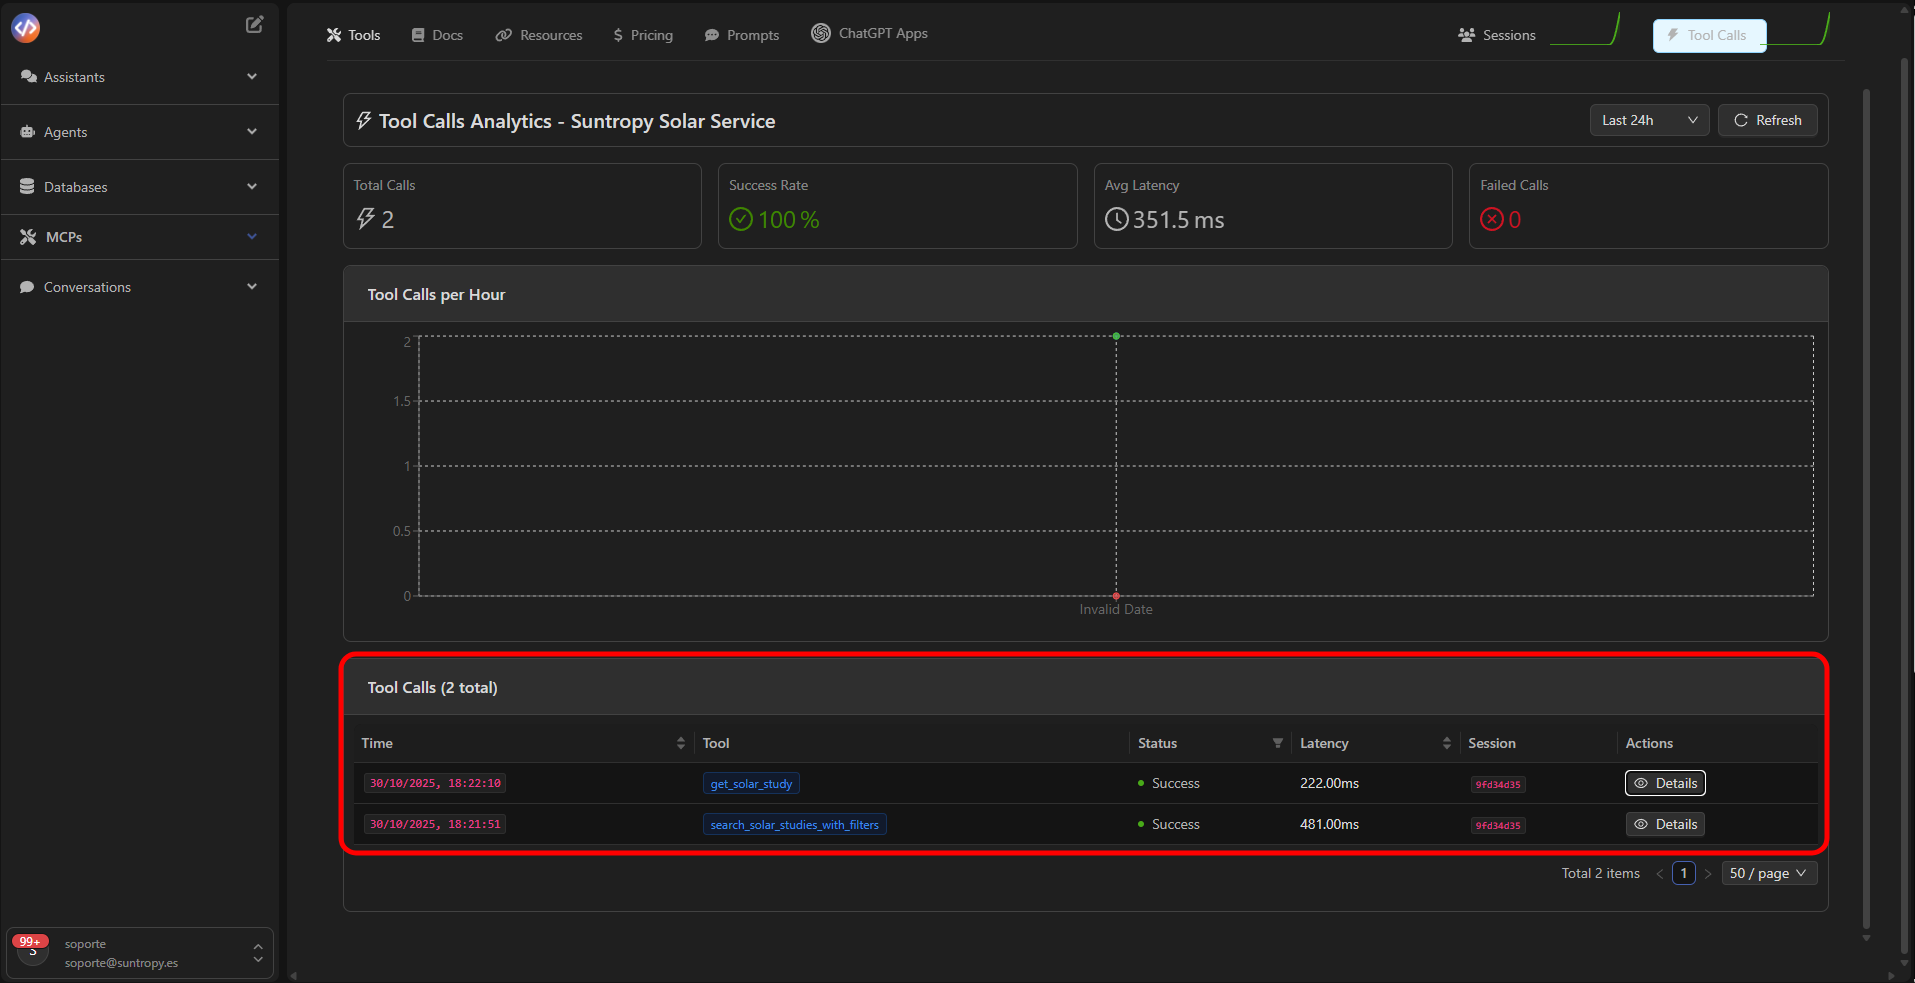Click the Refresh button
Image resolution: width=1915 pixels, height=983 pixels.
click(1768, 120)
